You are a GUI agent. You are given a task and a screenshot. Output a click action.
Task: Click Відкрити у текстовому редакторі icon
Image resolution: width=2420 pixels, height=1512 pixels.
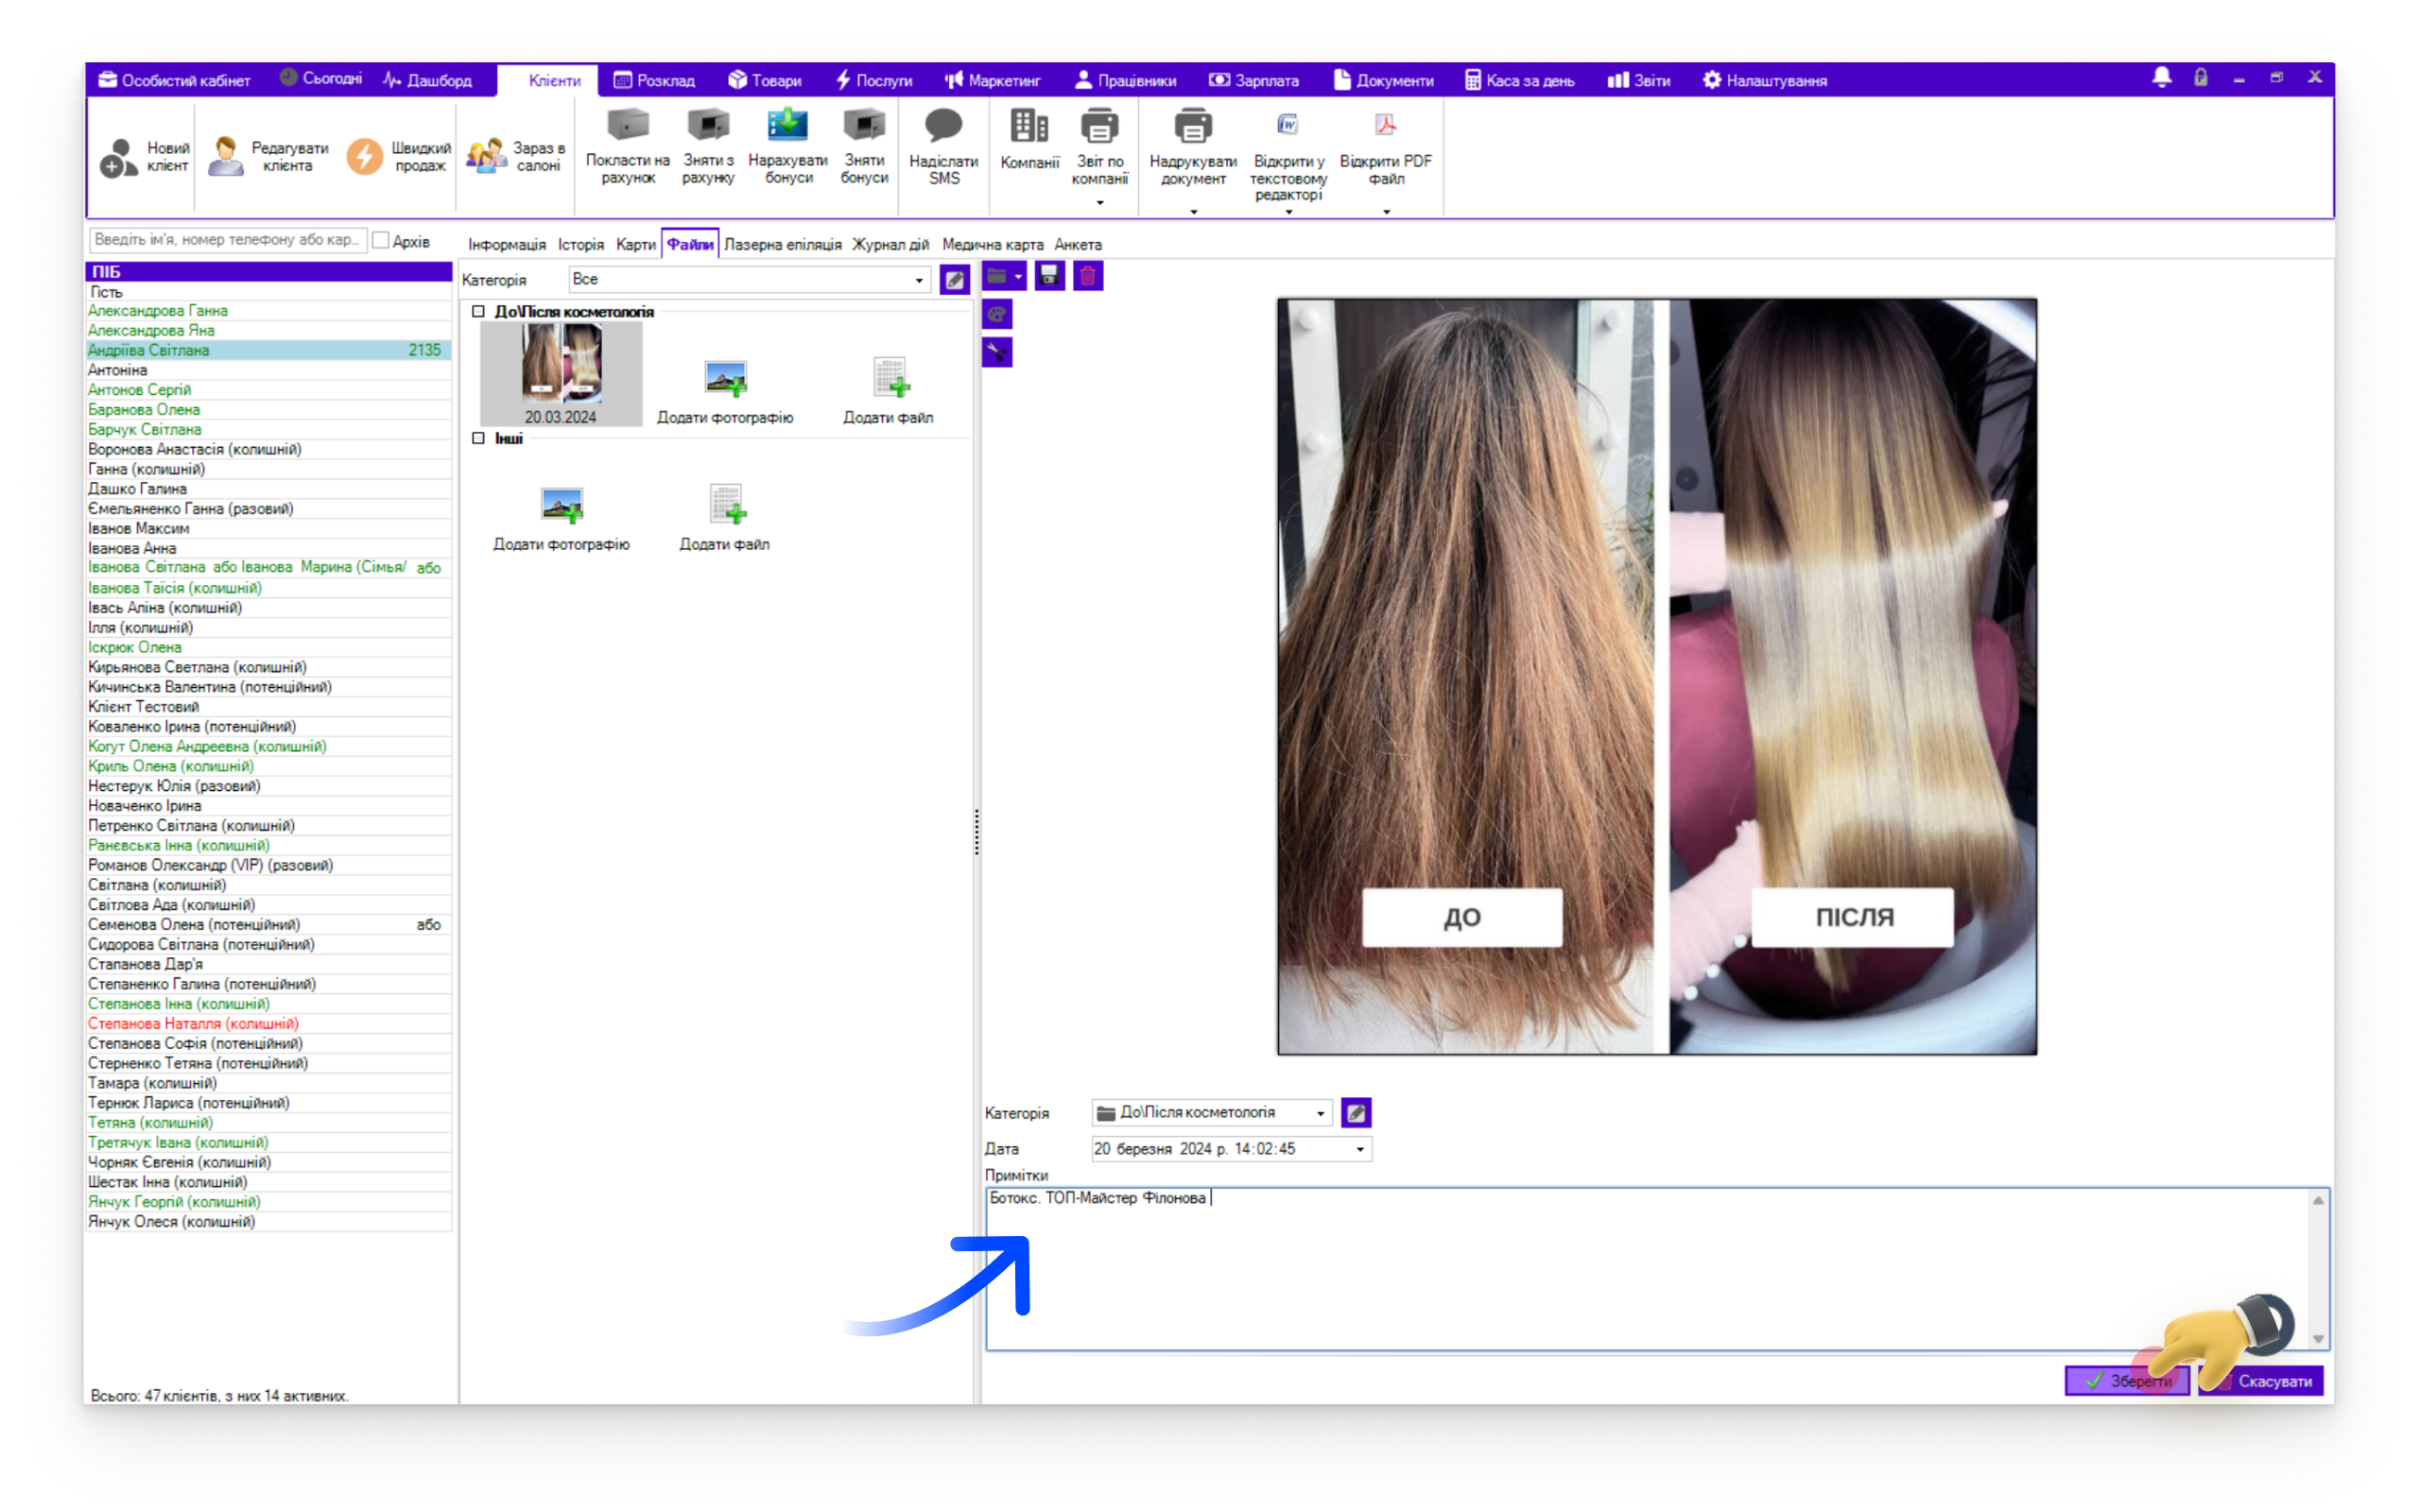coord(1288,125)
